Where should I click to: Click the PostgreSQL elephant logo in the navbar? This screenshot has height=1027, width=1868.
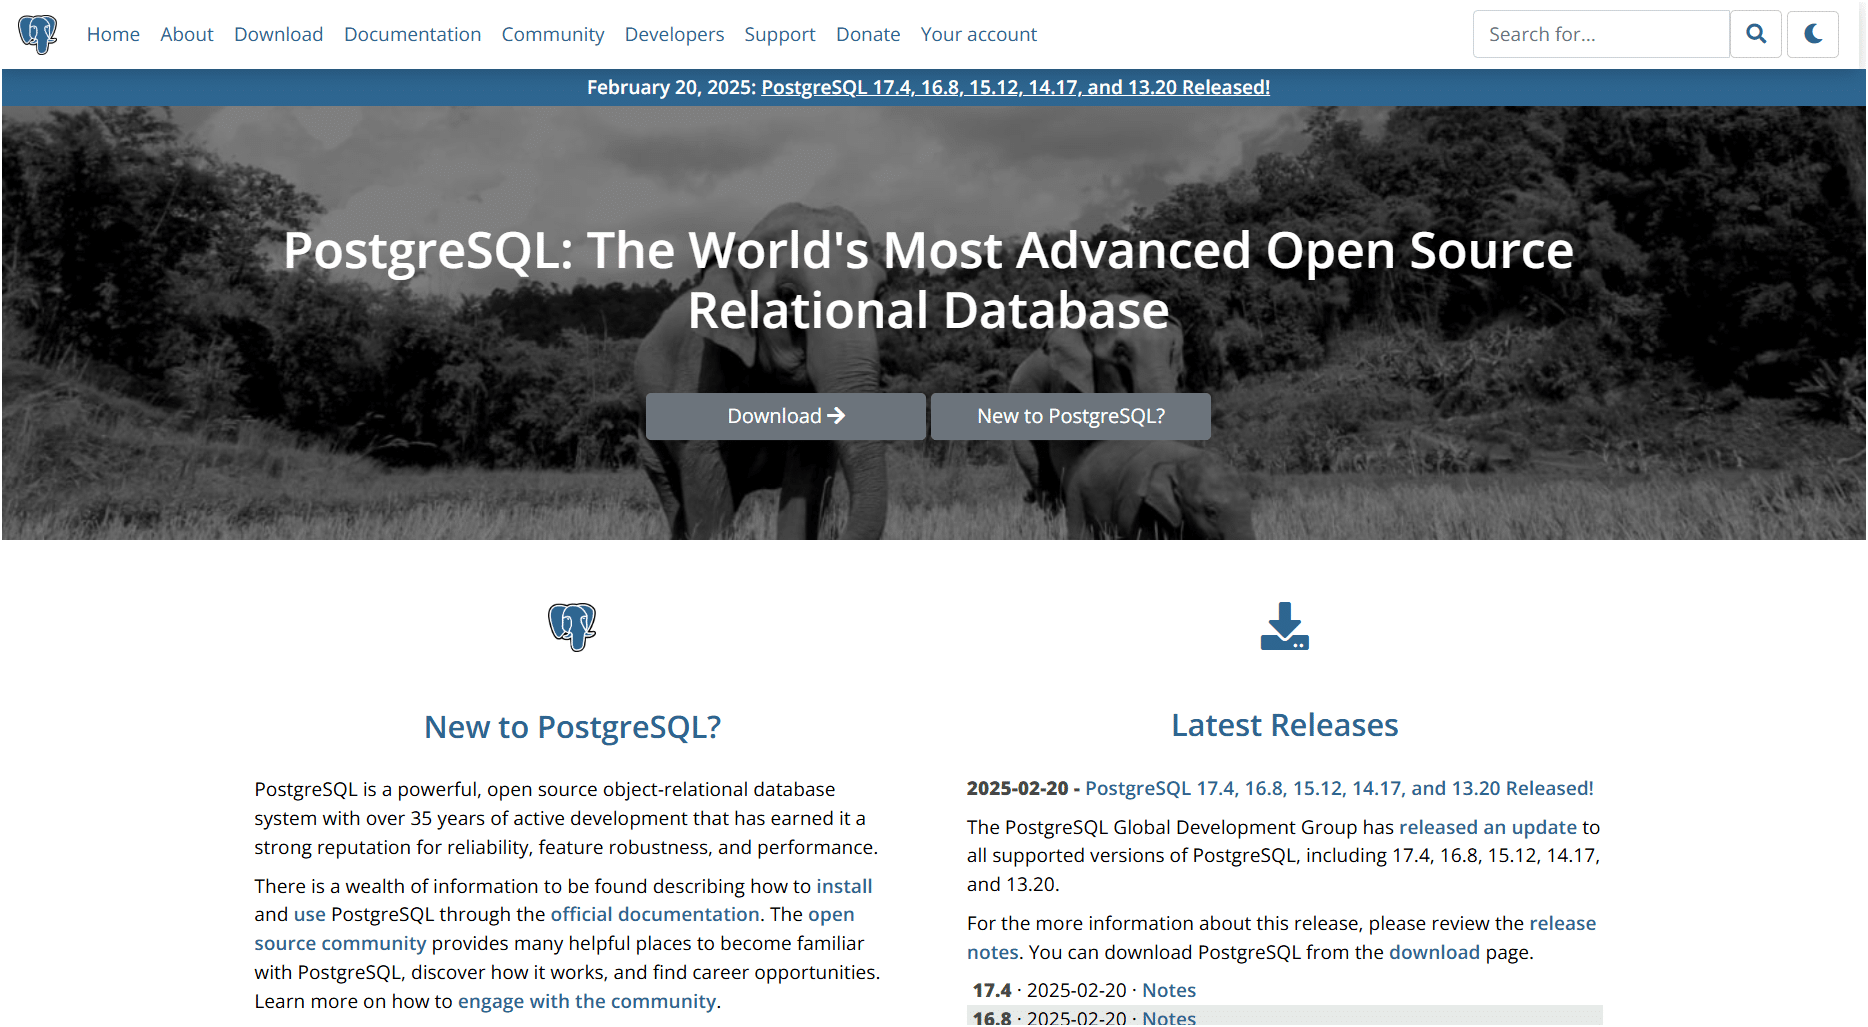[38, 33]
